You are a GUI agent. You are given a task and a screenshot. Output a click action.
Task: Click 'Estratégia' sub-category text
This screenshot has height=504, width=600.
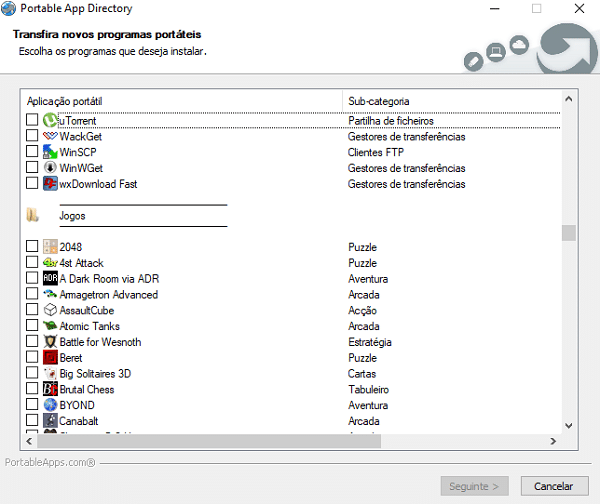(370, 342)
